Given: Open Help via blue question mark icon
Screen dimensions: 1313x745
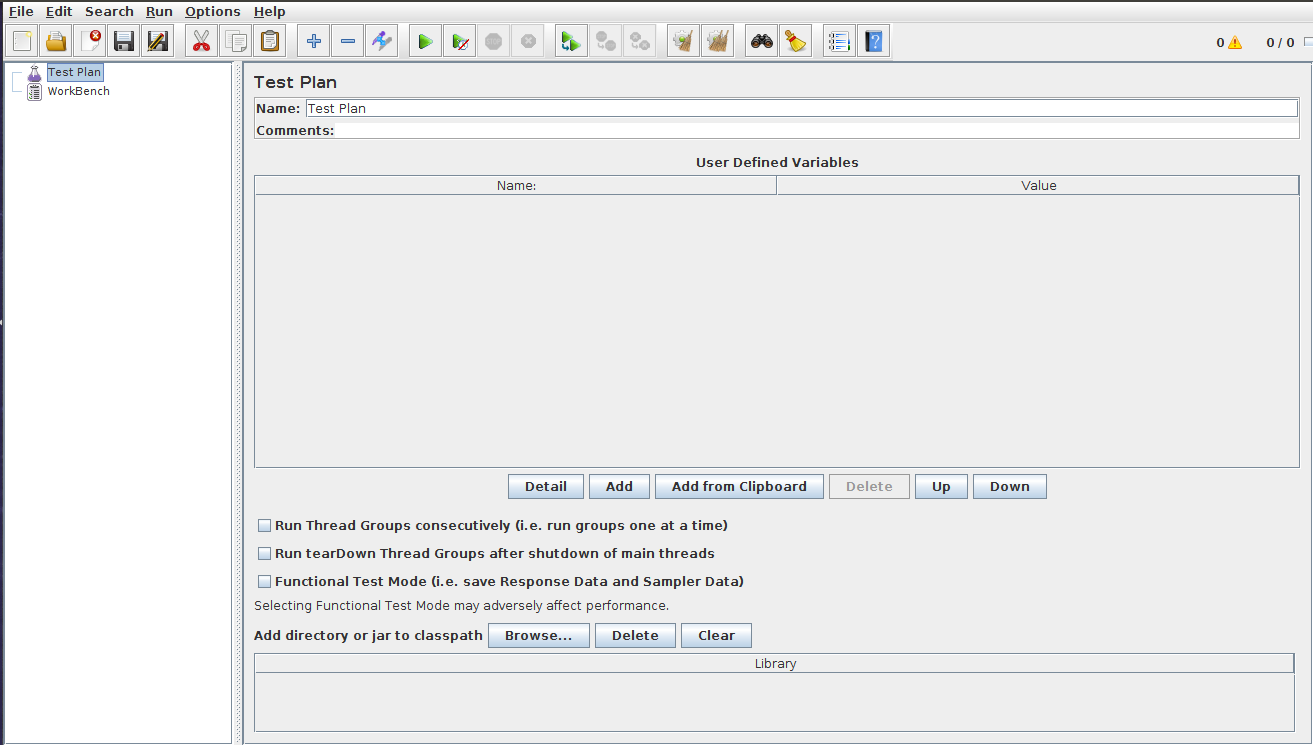Looking at the screenshot, I should (873, 42).
